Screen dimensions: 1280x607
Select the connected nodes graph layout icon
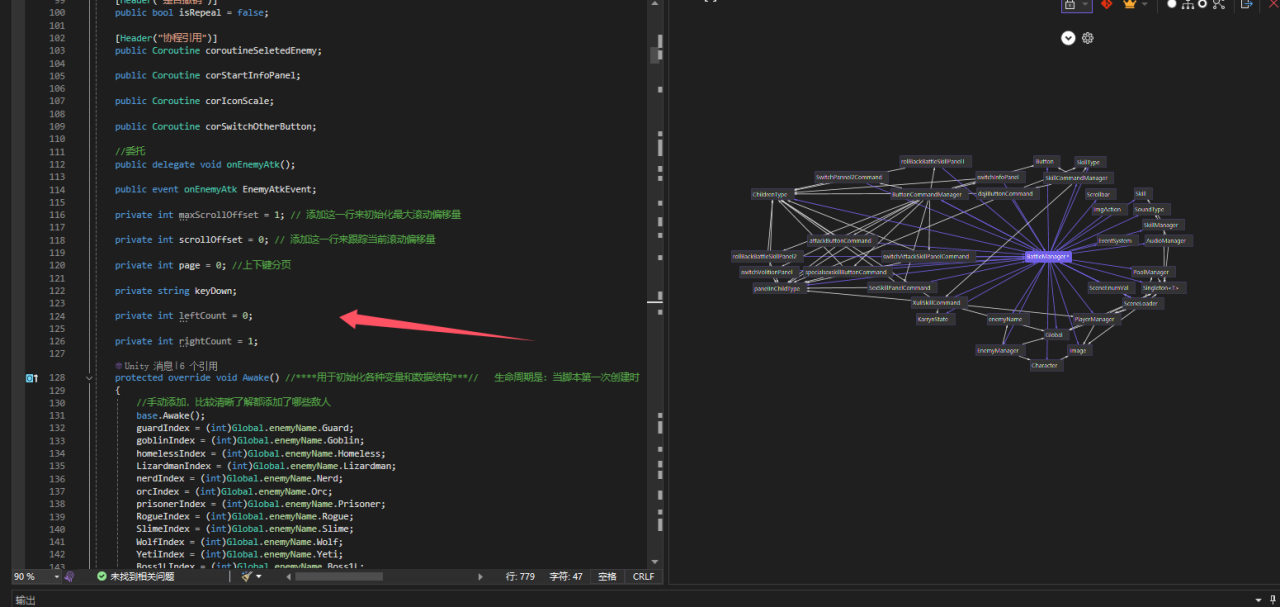(1219, 4)
